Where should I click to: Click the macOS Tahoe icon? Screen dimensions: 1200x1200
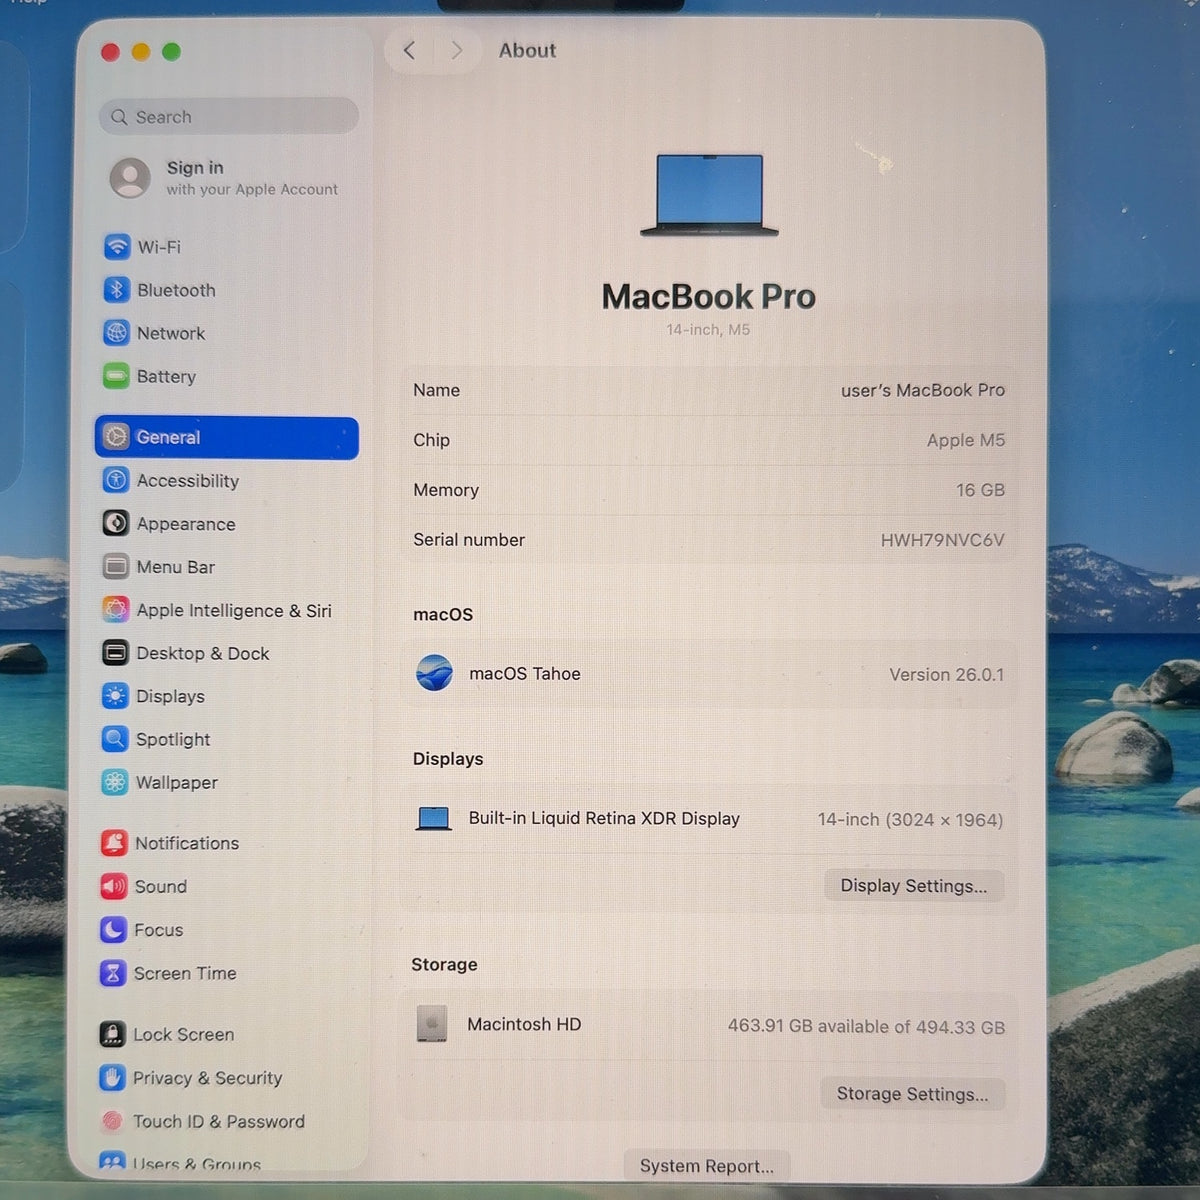[x=434, y=673]
